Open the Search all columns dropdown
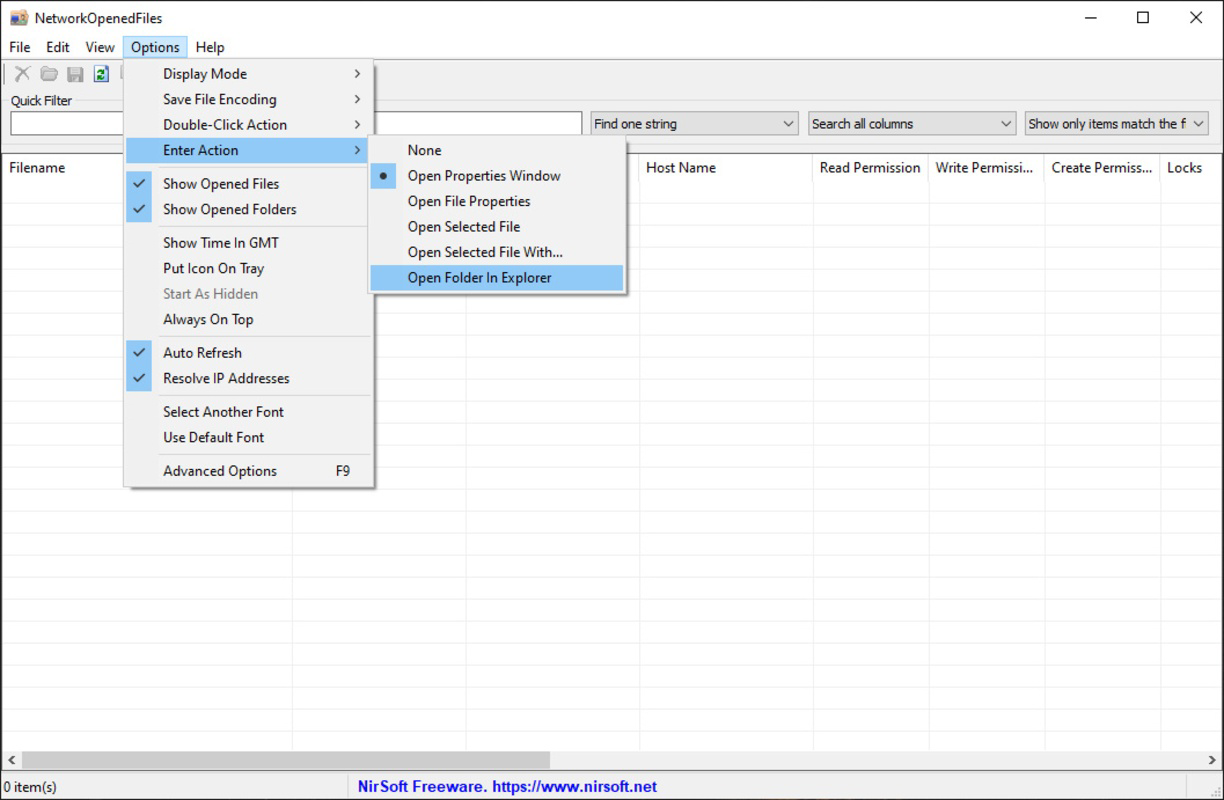1224x800 pixels. [912, 124]
